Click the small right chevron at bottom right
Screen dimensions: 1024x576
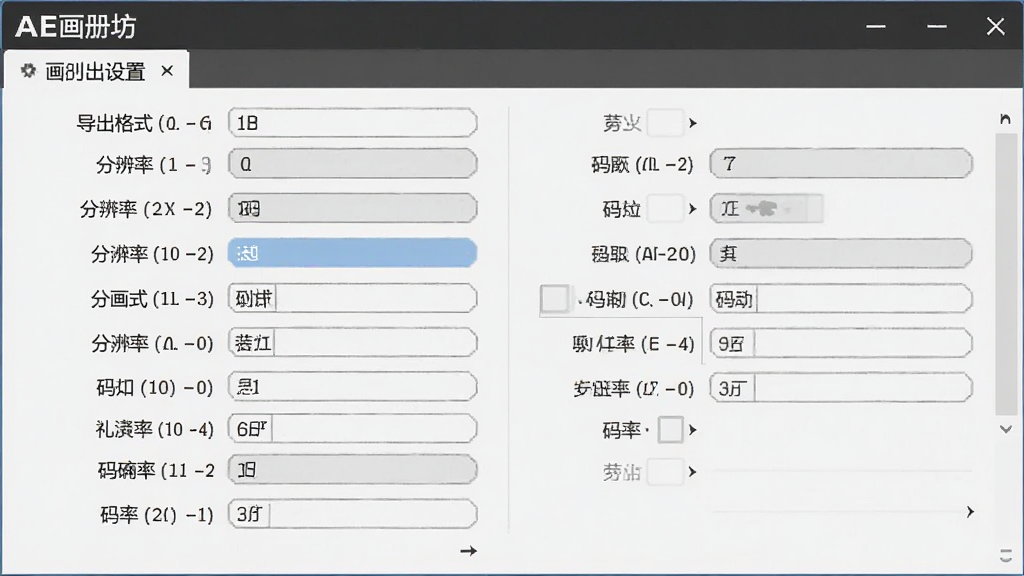coord(970,512)
